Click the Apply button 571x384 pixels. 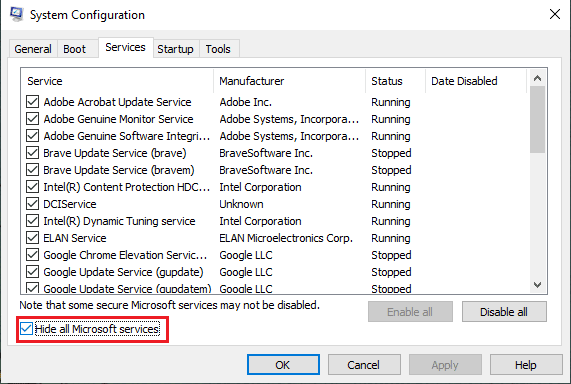(x=445, y=365)
